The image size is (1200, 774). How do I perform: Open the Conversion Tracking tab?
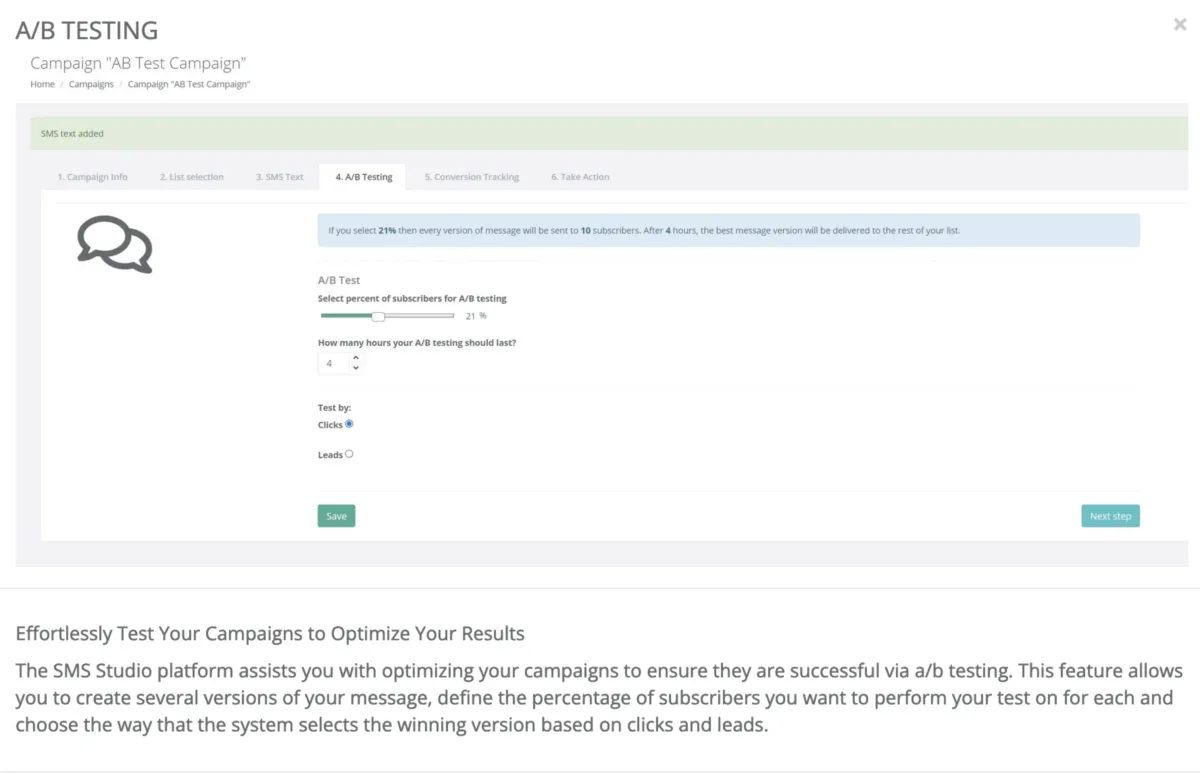[x=471, y=177]
